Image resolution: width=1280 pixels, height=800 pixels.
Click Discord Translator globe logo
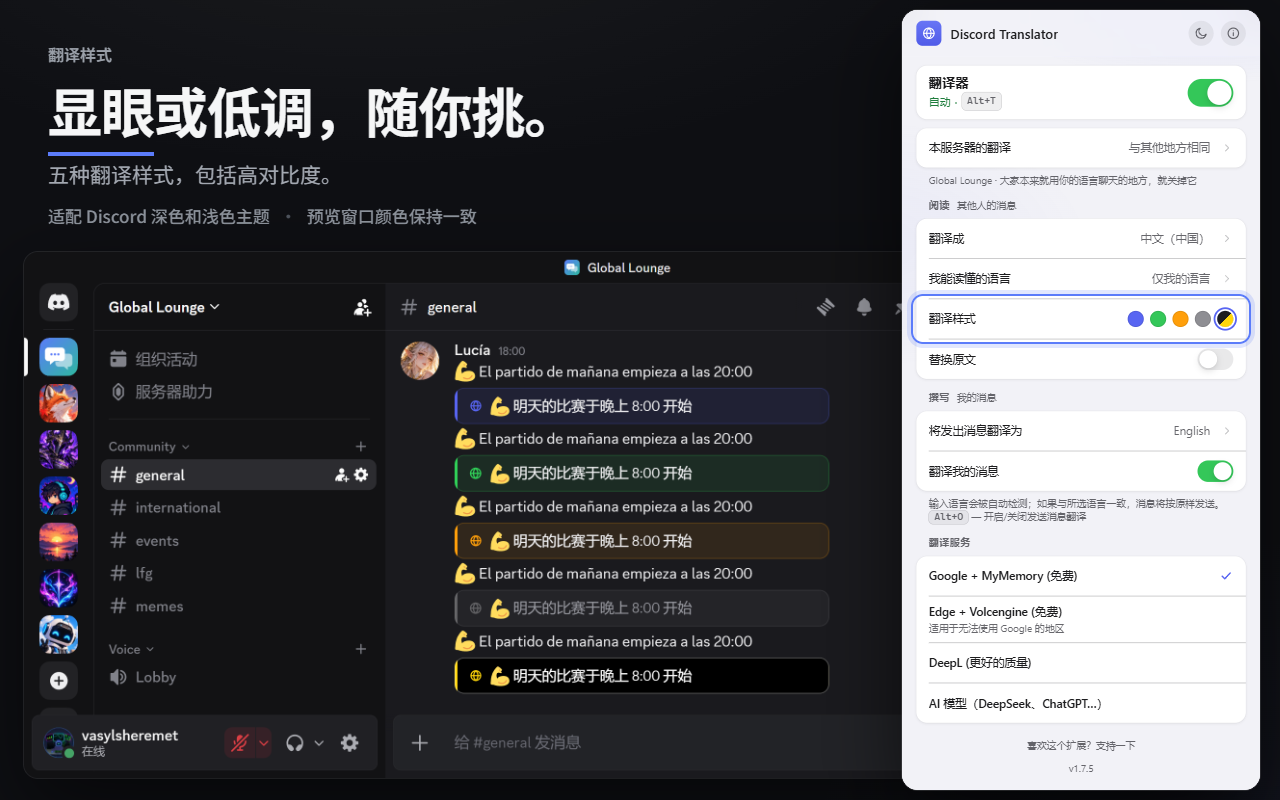click(x=930, y=34)
